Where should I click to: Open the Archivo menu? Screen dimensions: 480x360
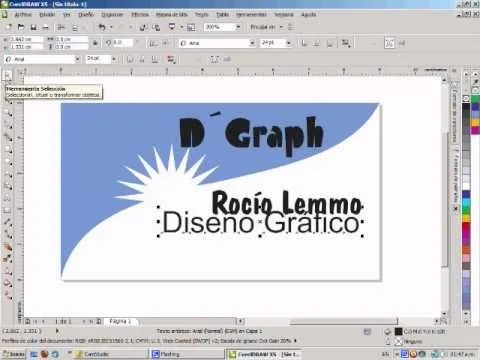[x=23, y=15]
